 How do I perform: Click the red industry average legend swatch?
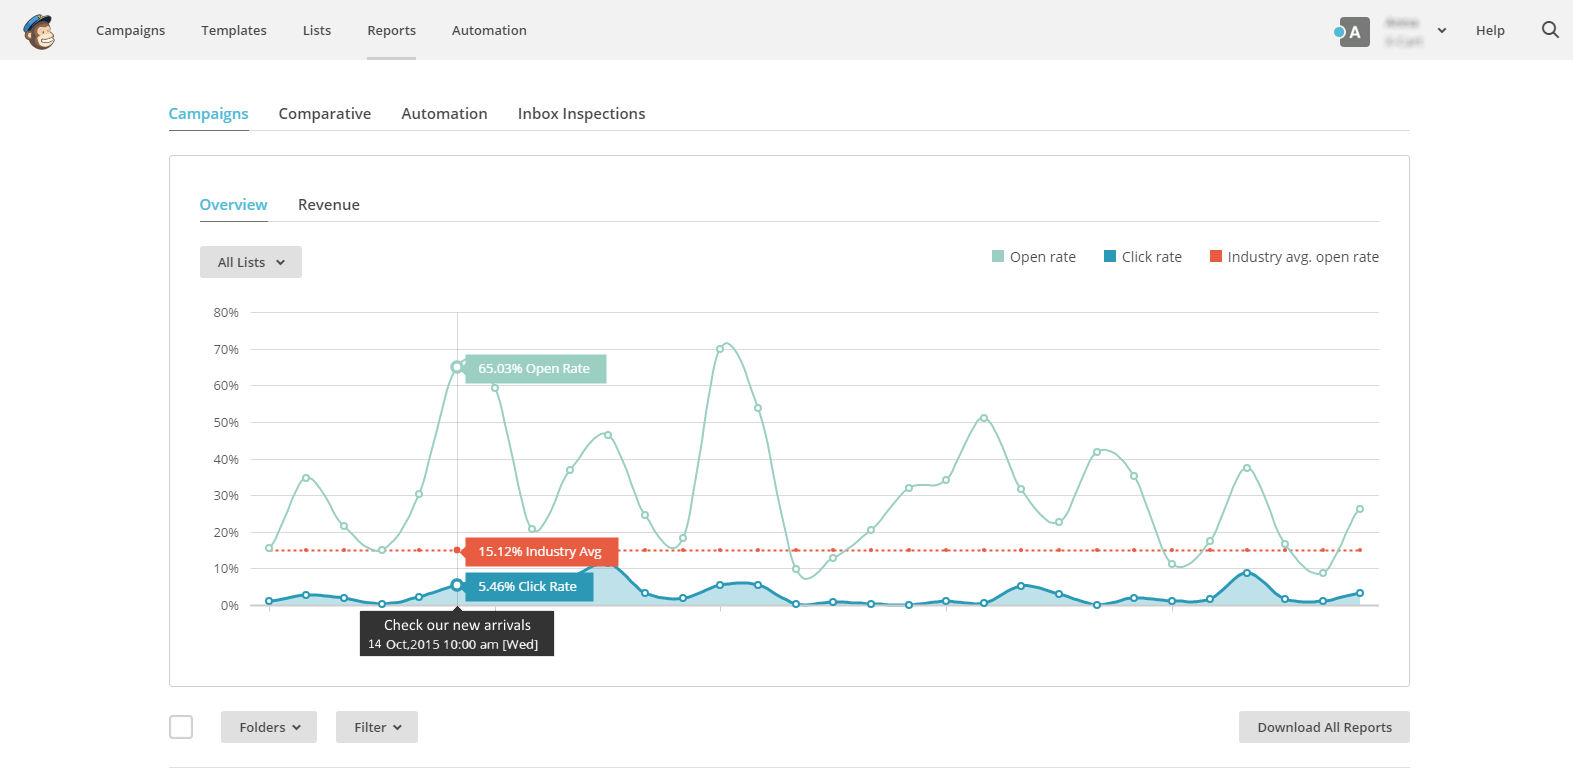pos(1215,257)
